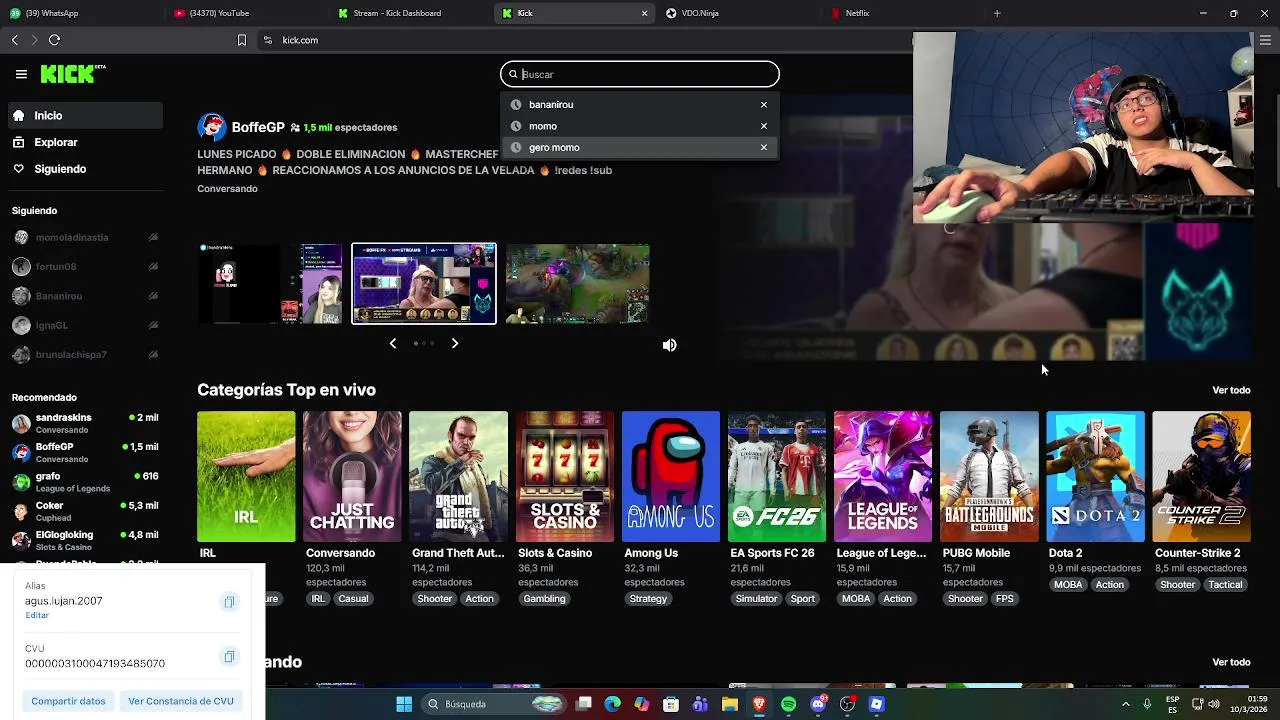This screenshot has width=1280, height=720.
Task: Toggle featured stream volume speaker icon
Action: [669, 345]
